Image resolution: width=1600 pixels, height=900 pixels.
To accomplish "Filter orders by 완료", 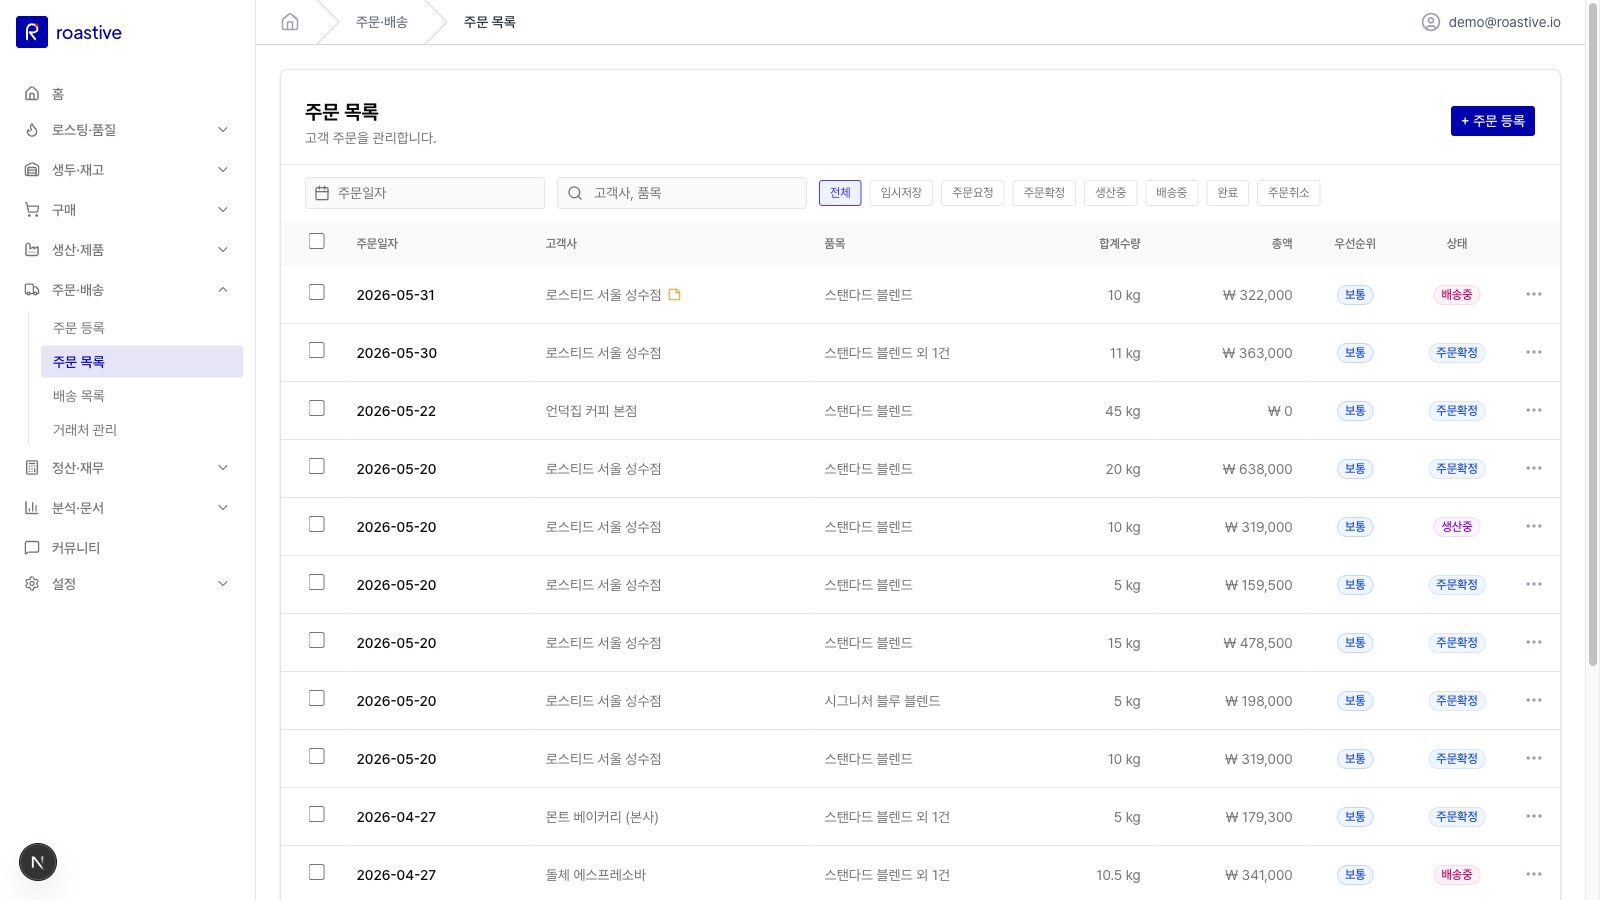I will point(1228,193).
